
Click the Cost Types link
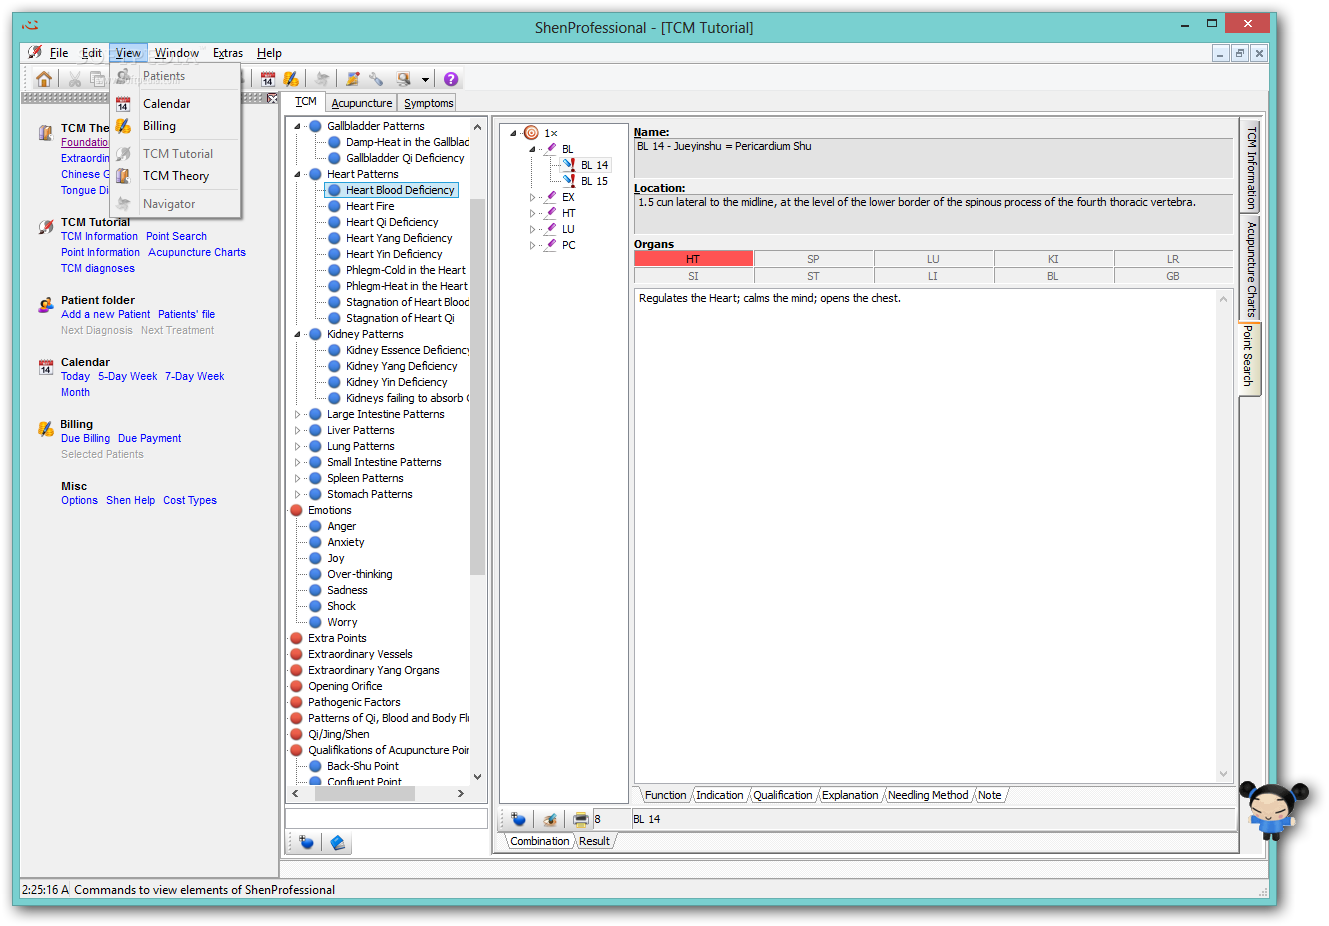[190, 500]
